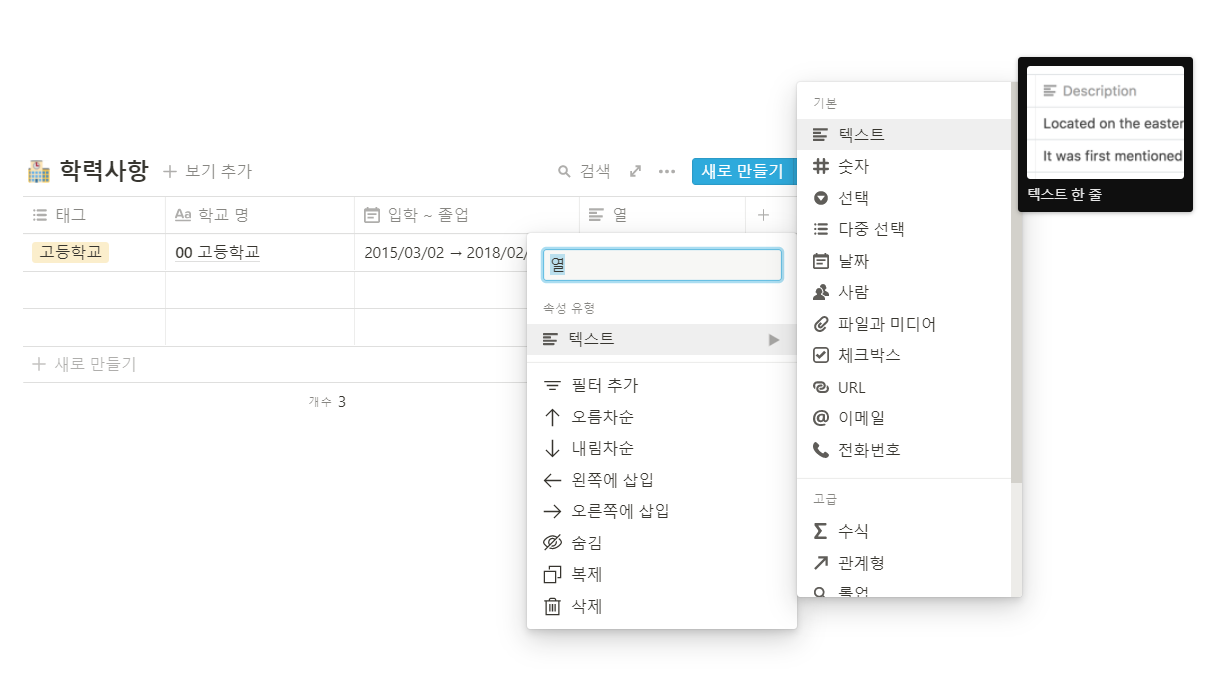Select 수식 formula property type
This screenshot has width=1209, height=694.
click(904, 531)
